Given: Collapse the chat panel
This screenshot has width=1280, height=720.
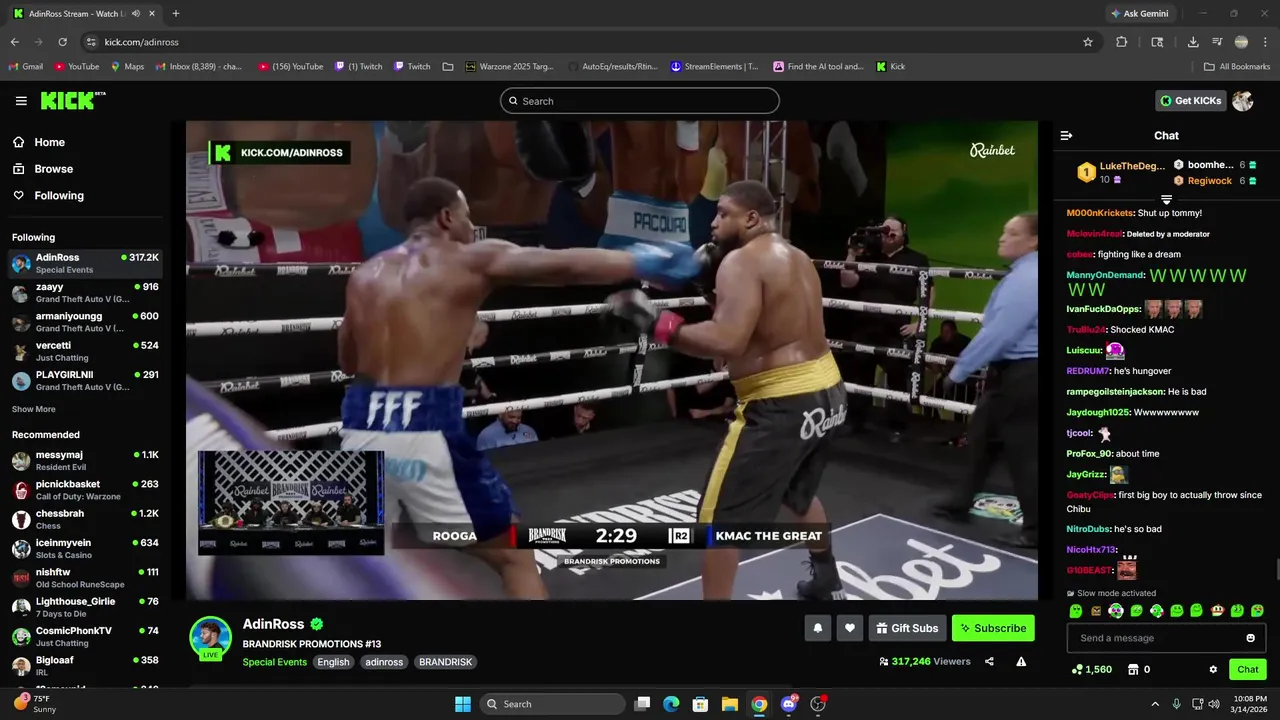Looking at the screenshot, I should click(x=1066, y=135).
